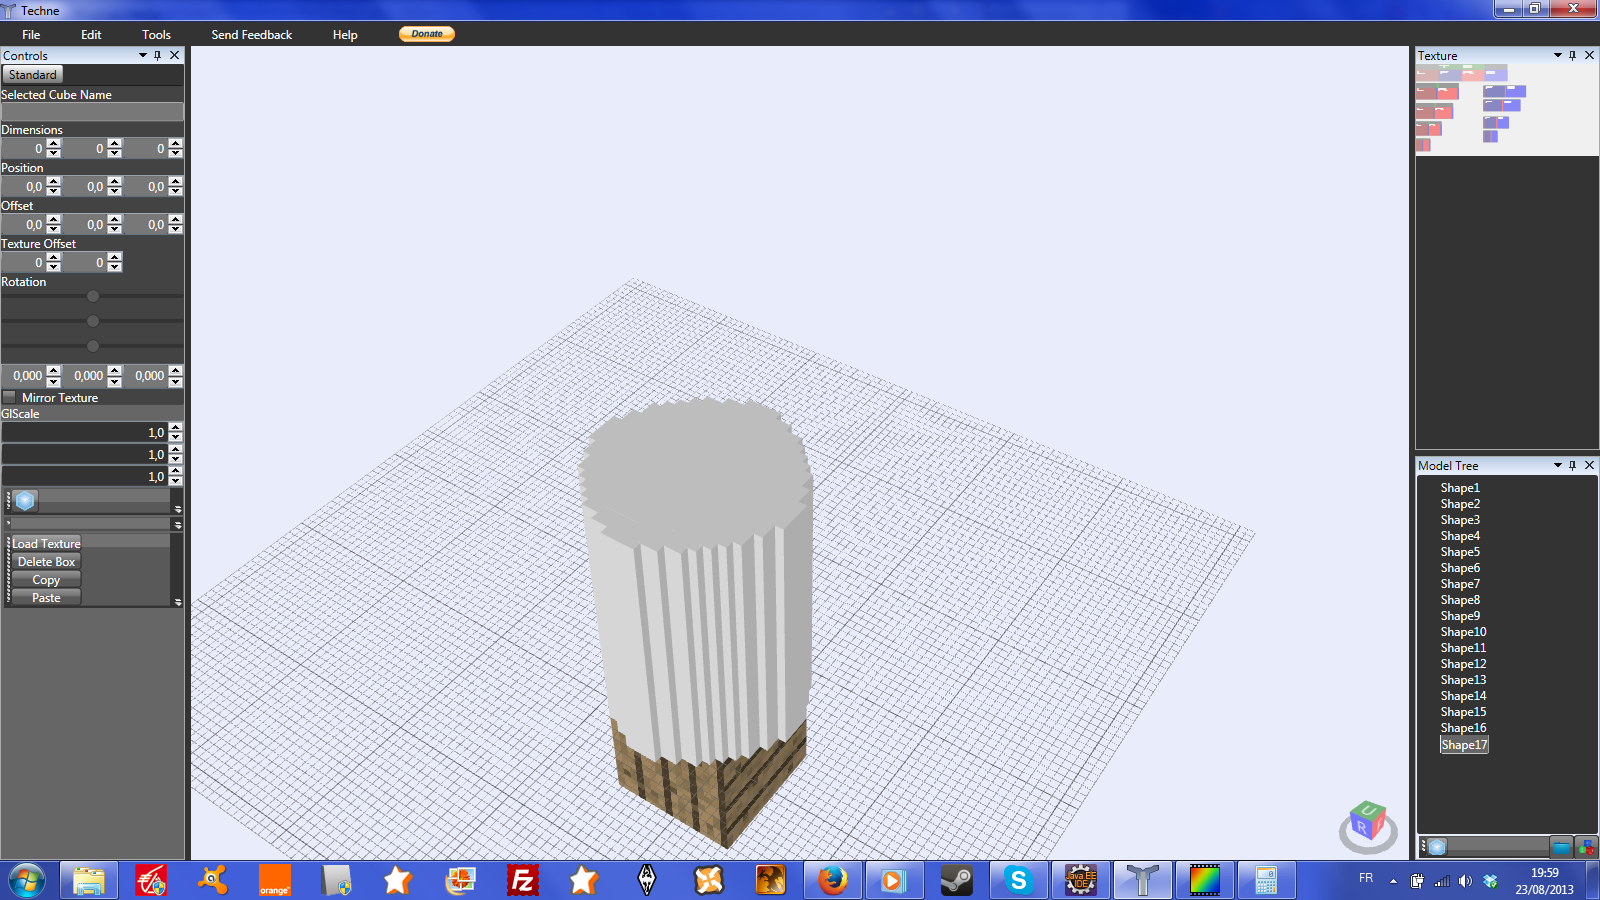Pin the Controls panel with pushpin icon
This screenshot has width=1600, height=900.
158,56
